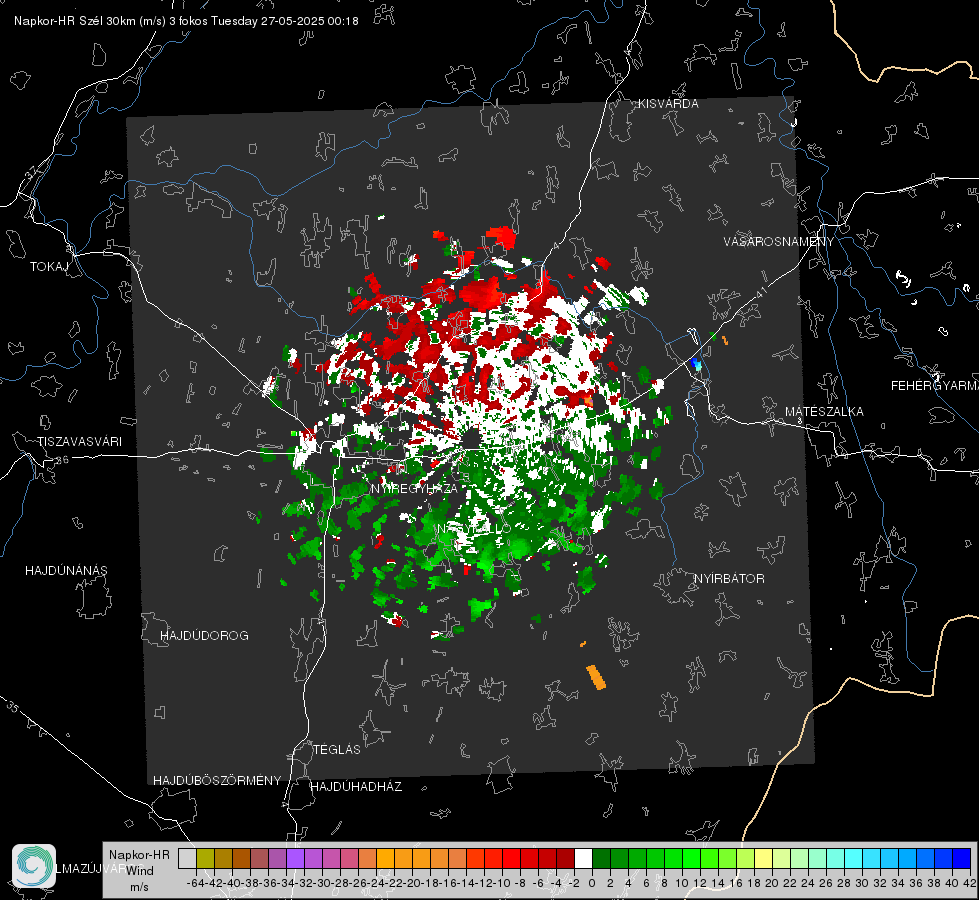Screen dimensions: 979x900
Task: Click the legend value -10
Action: pyautogui.click(x=501, y=883)
